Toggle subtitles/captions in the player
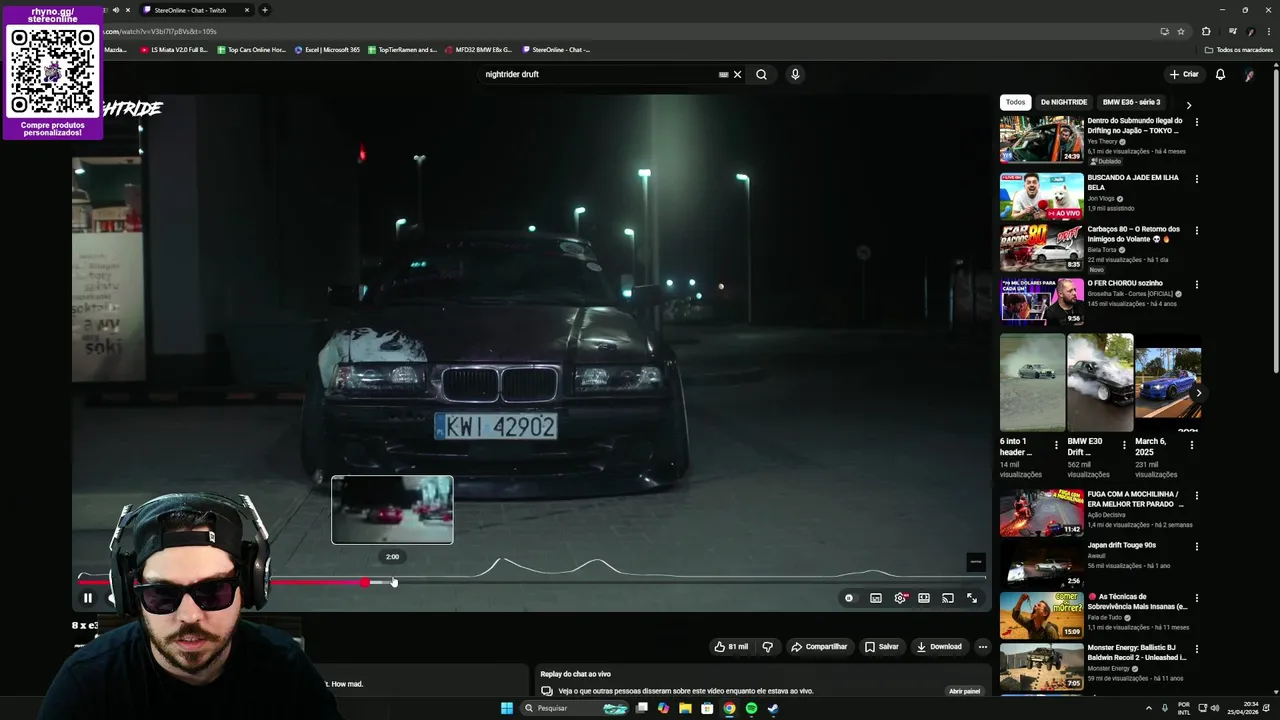The image size is (1280, 720). click(876, 598)
